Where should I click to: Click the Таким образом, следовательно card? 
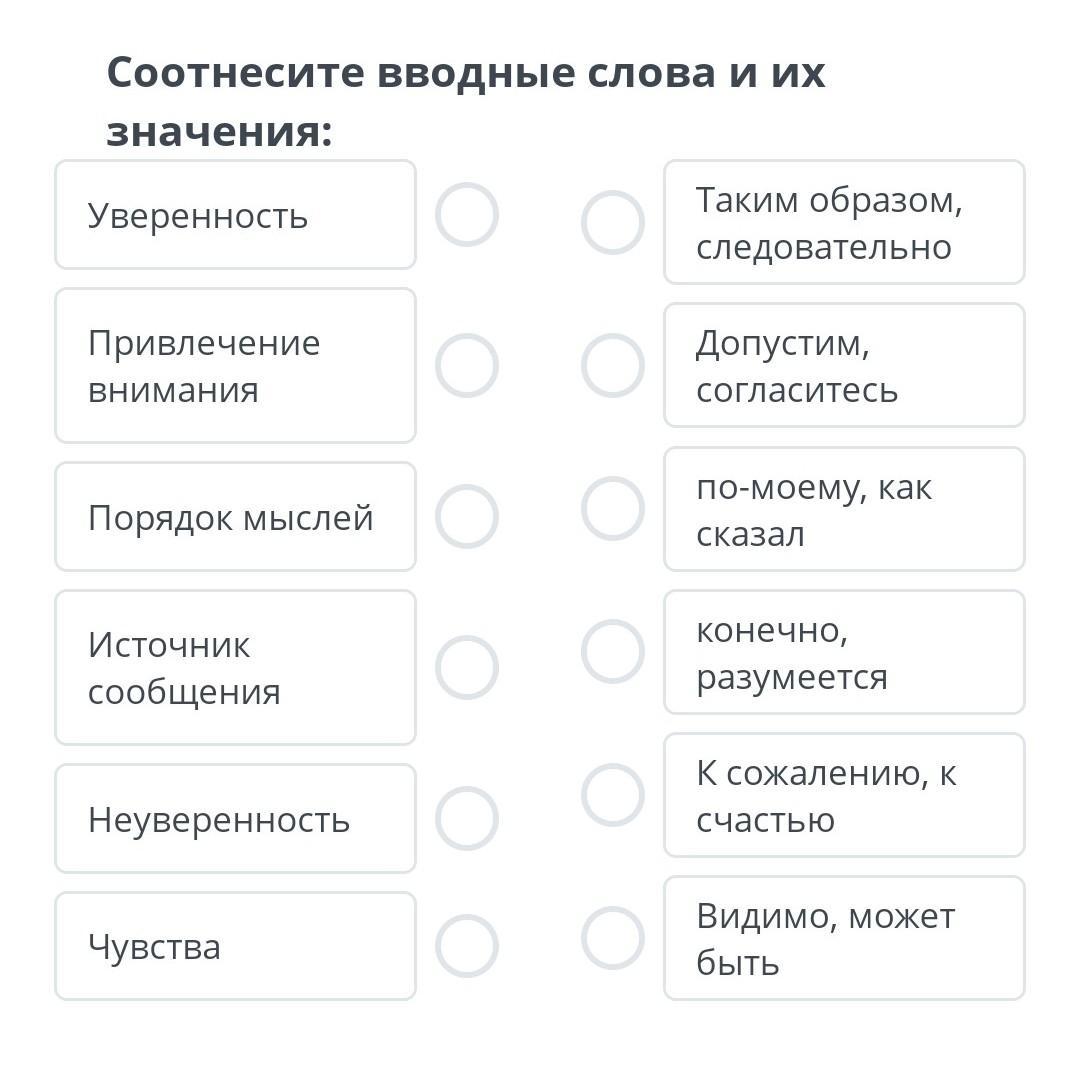(x=844, y=222)
